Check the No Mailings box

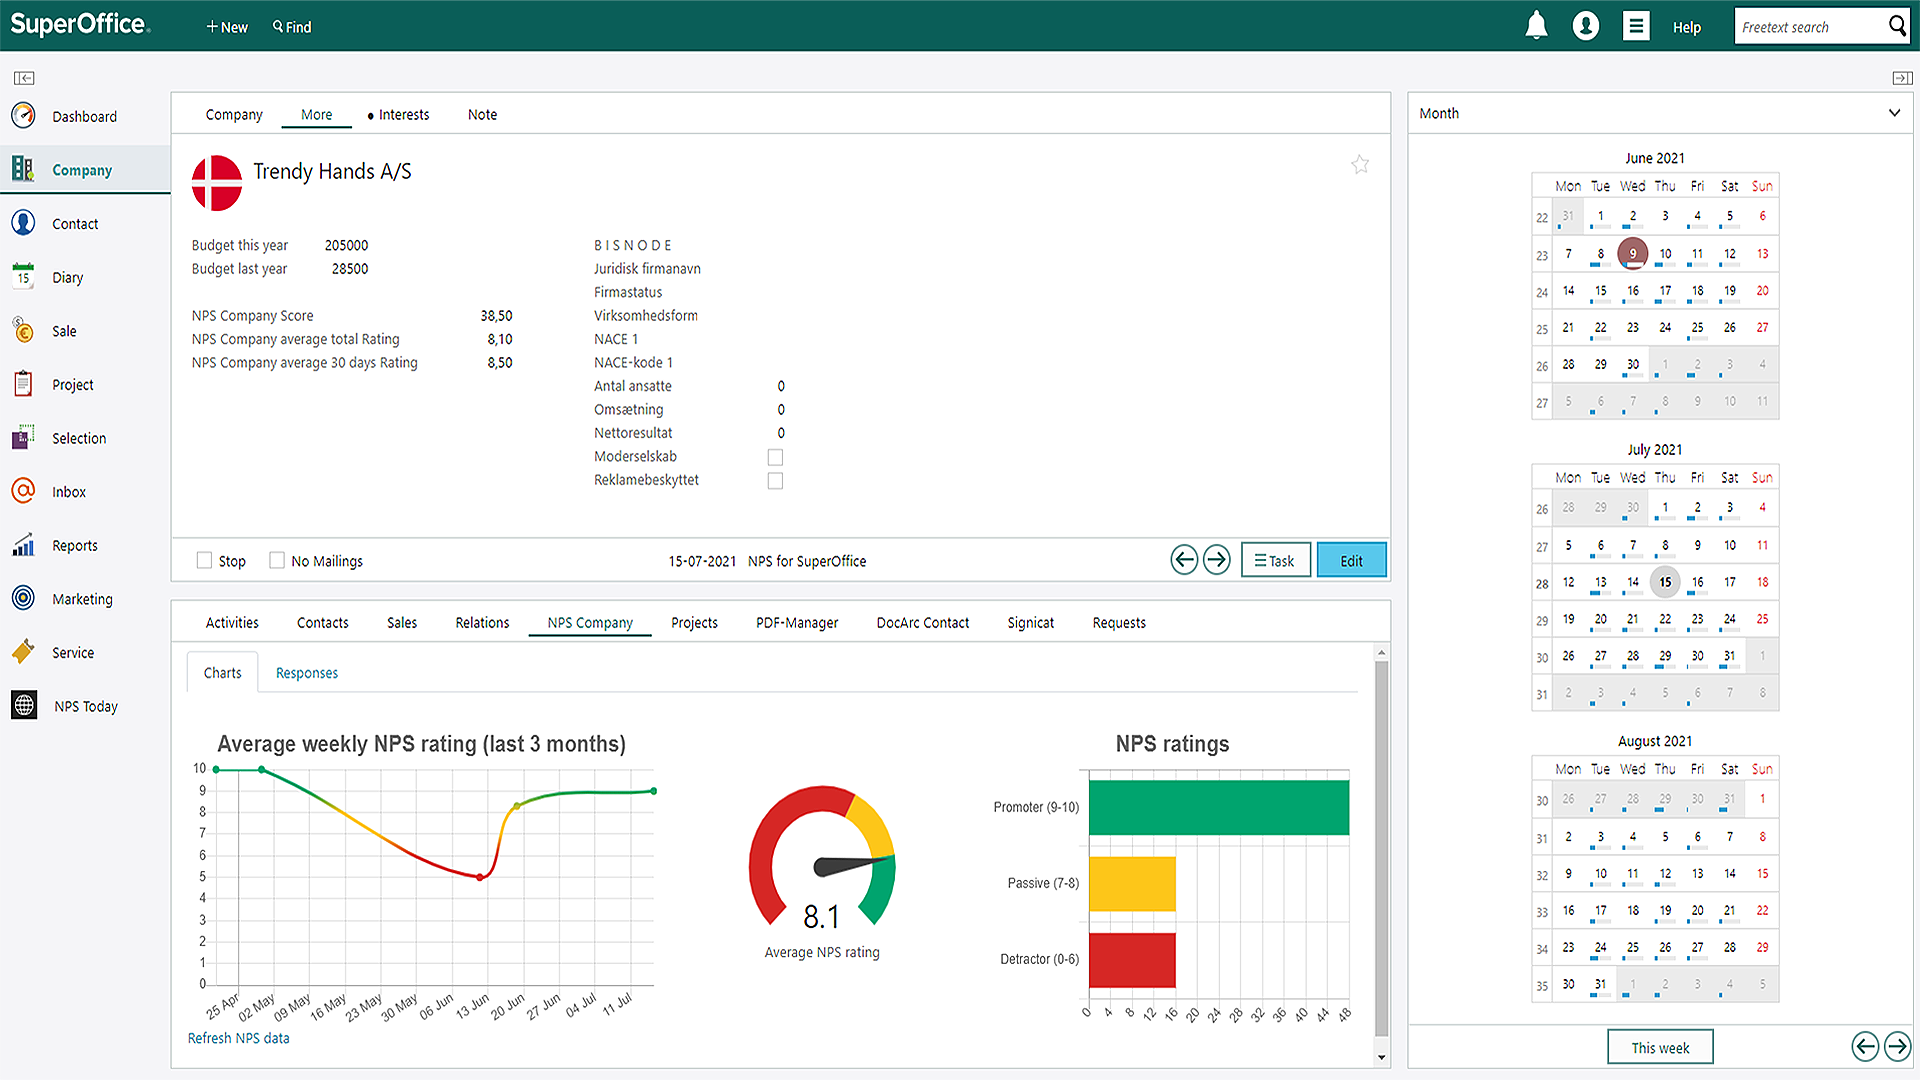pyautogui.click(x=277, y=561)
